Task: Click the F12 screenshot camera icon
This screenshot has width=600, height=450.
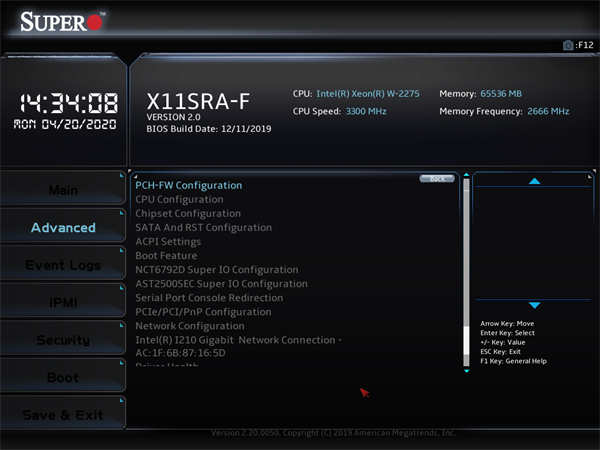Action: tap(568, 45)
